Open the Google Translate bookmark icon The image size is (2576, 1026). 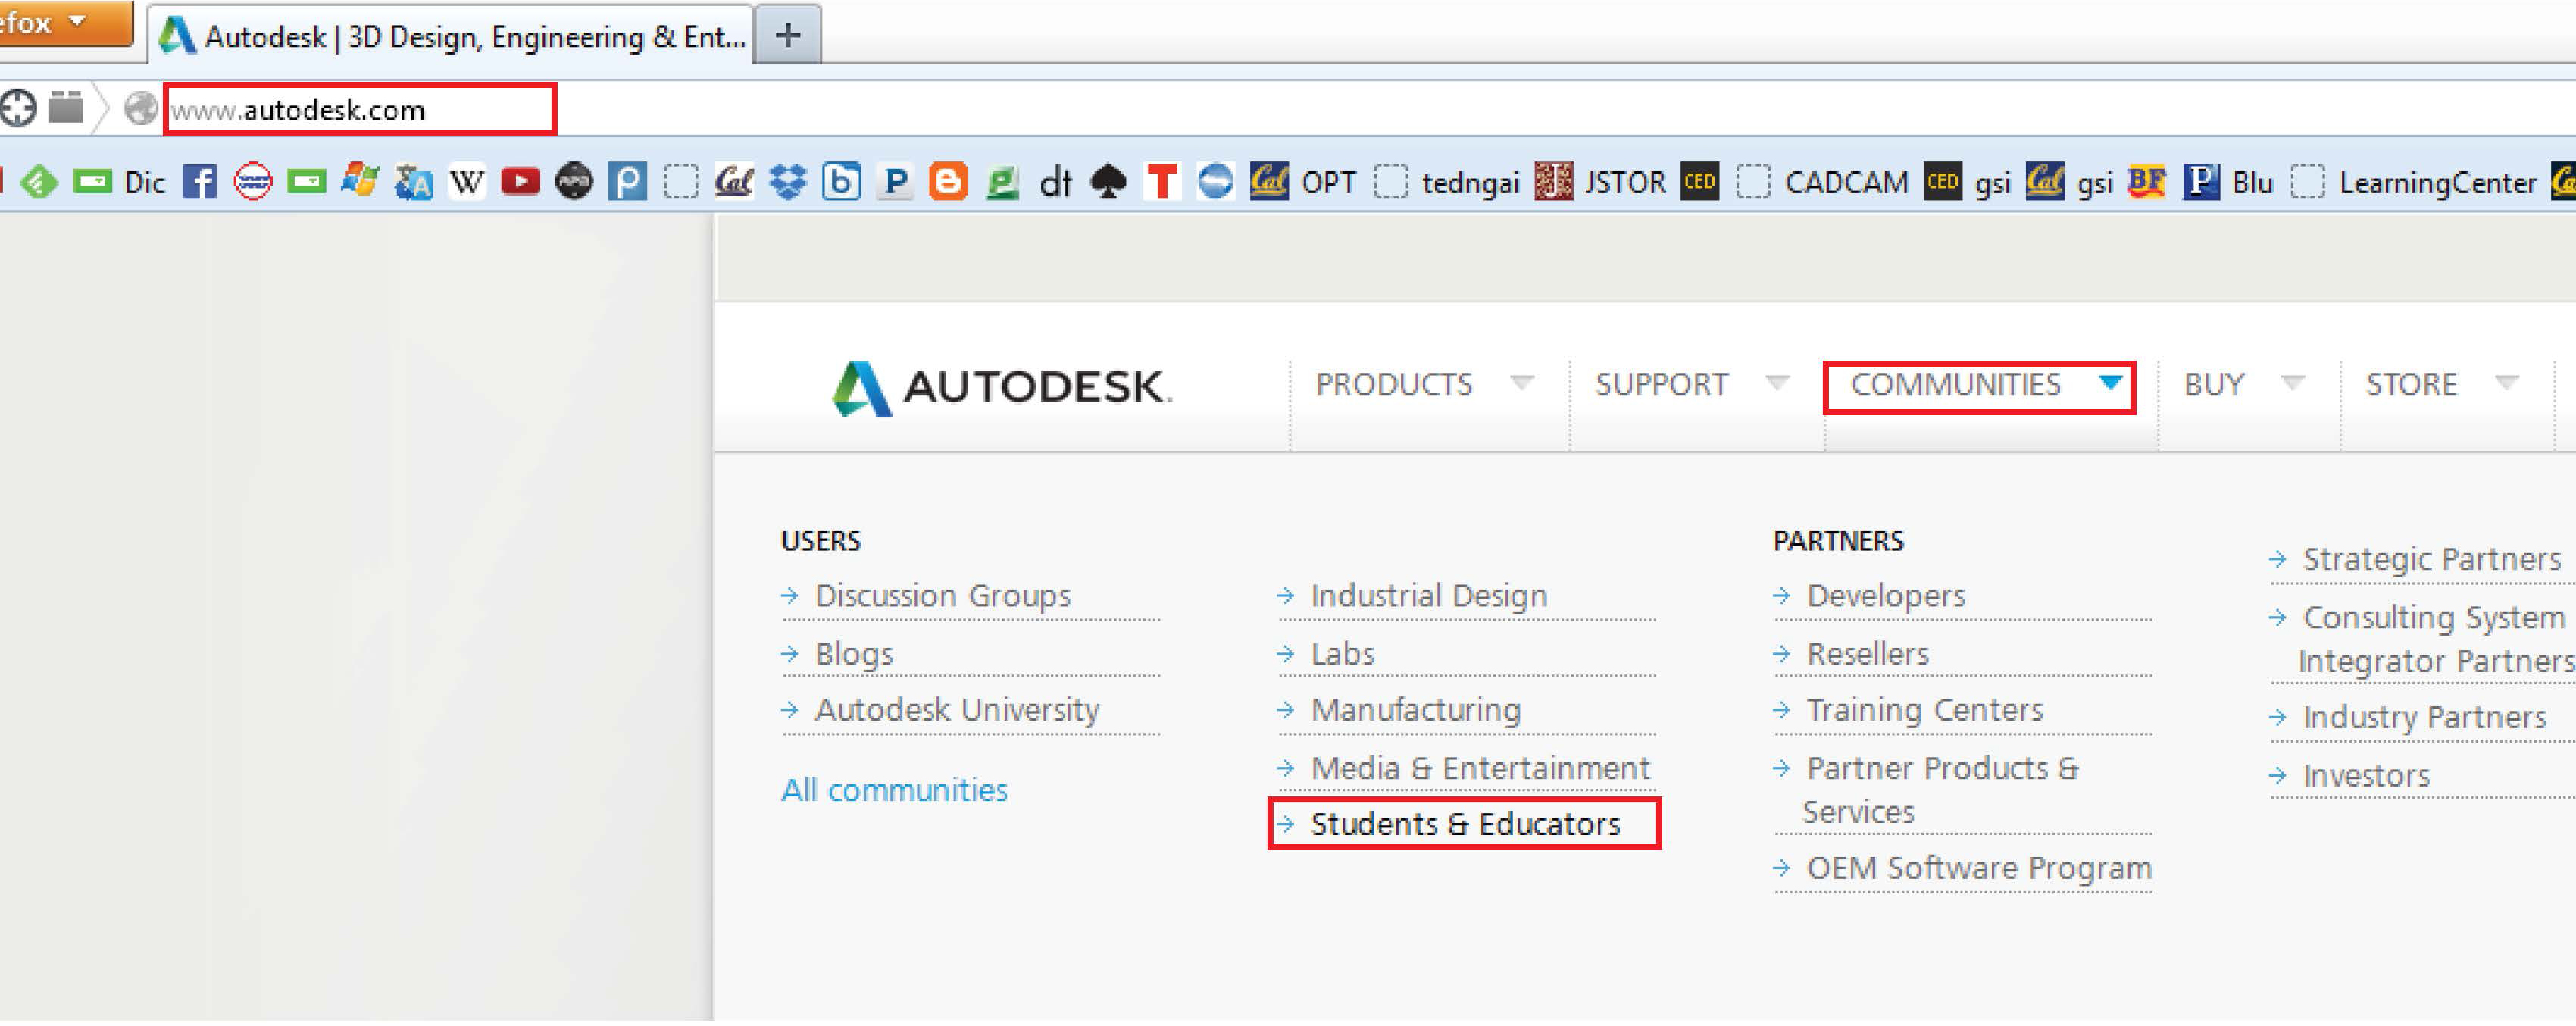coord(413,183)
